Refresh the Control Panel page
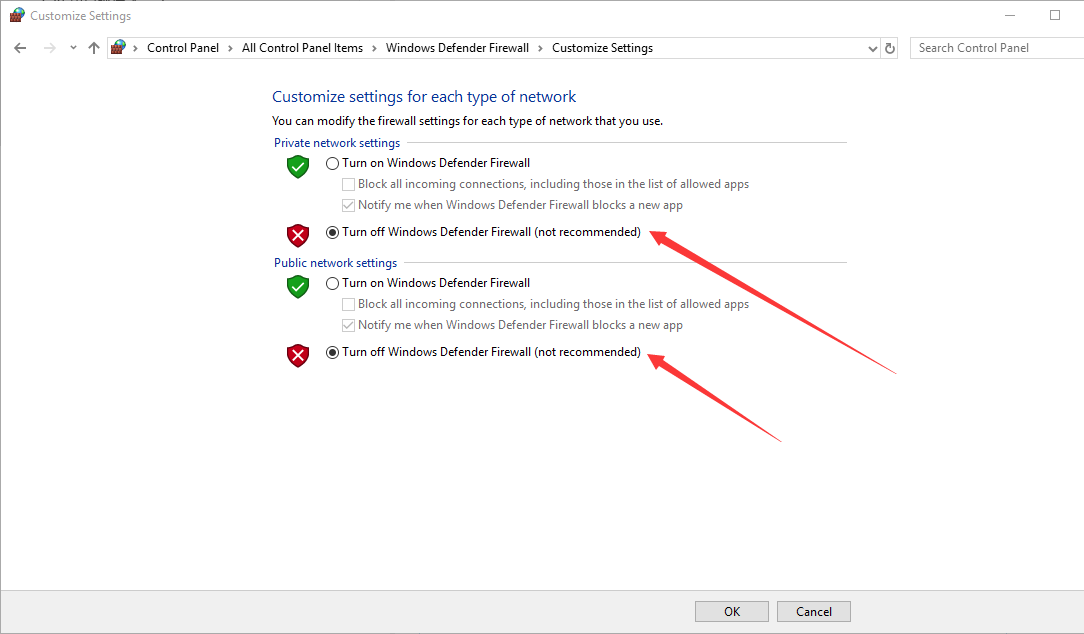 click(x=890, y=48)
